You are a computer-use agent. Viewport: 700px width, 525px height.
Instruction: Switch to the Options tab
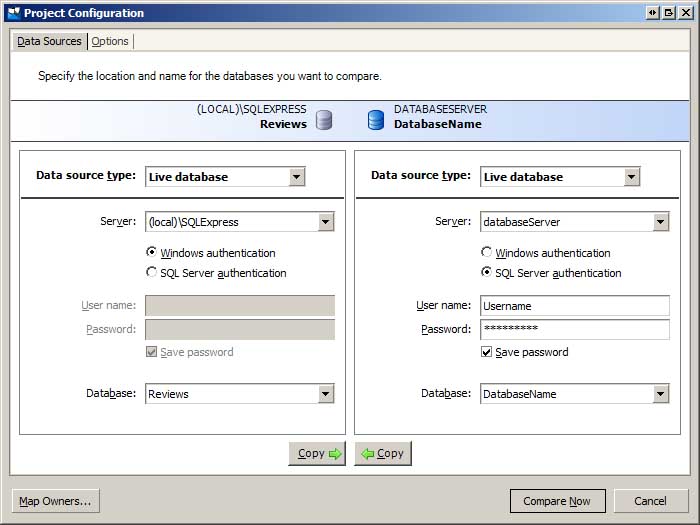point(110,41)
